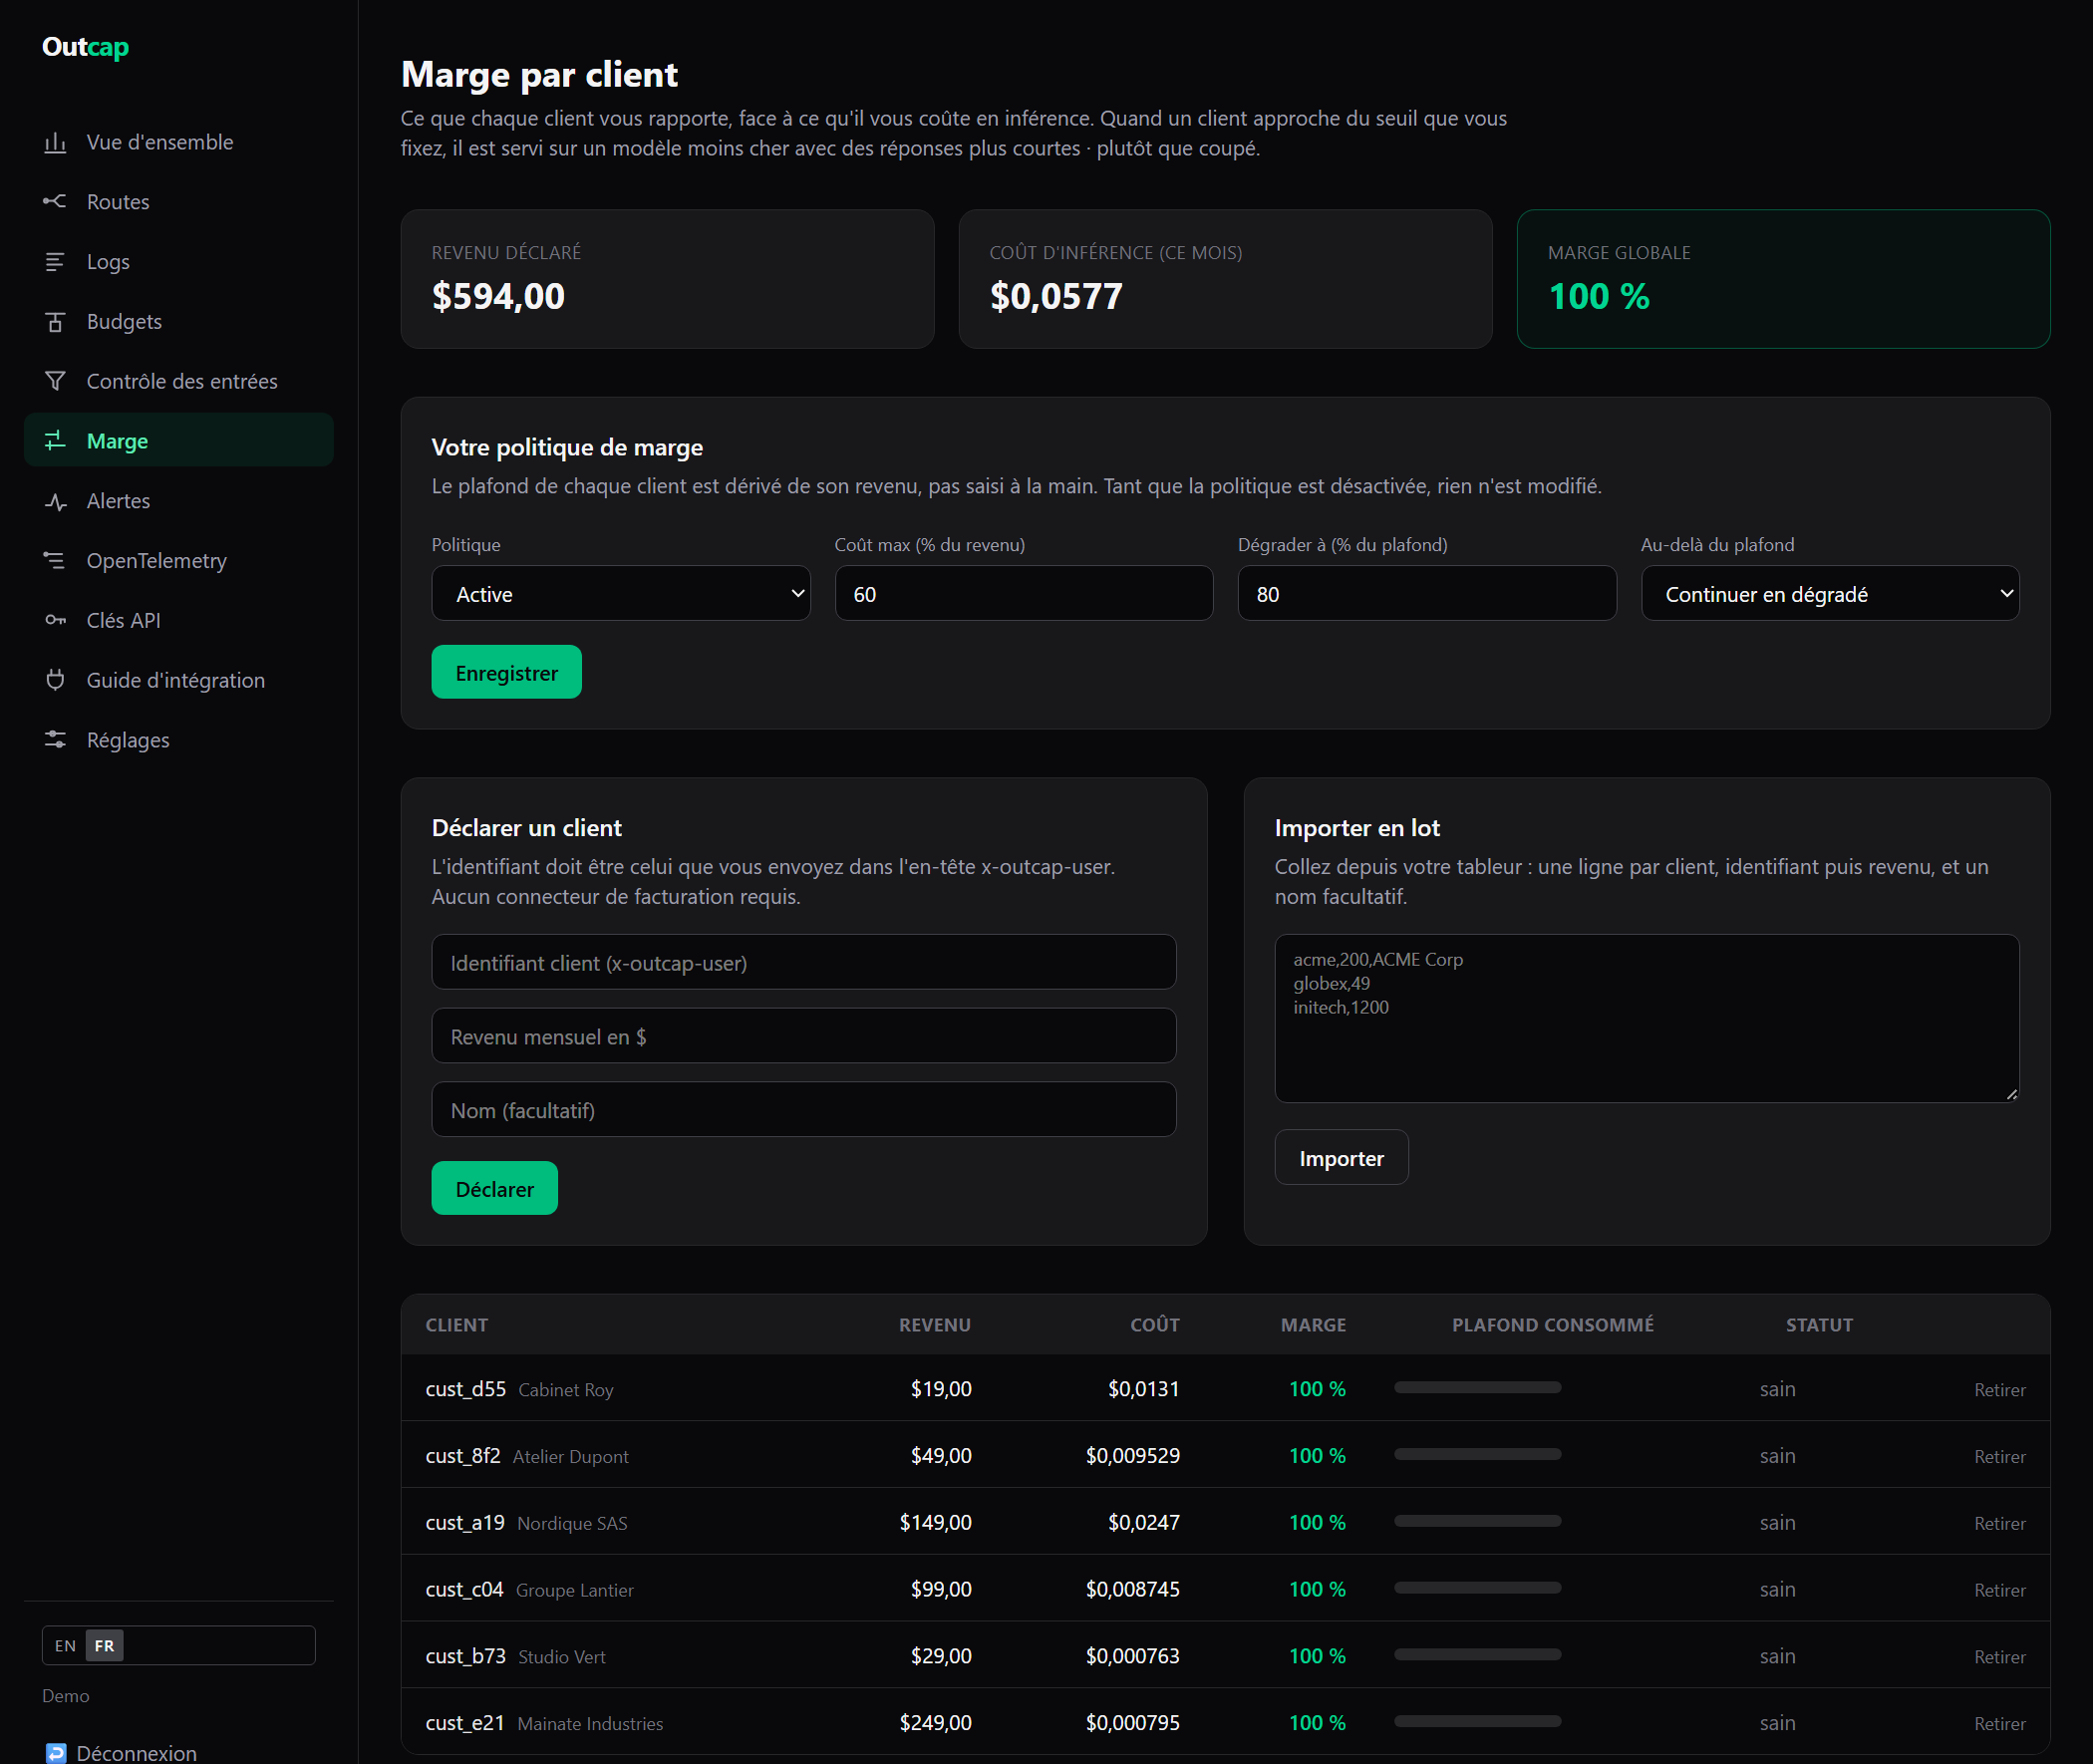
Task: Click the MARGE GLOBALE 100 % value
Action: [1598, 296]
